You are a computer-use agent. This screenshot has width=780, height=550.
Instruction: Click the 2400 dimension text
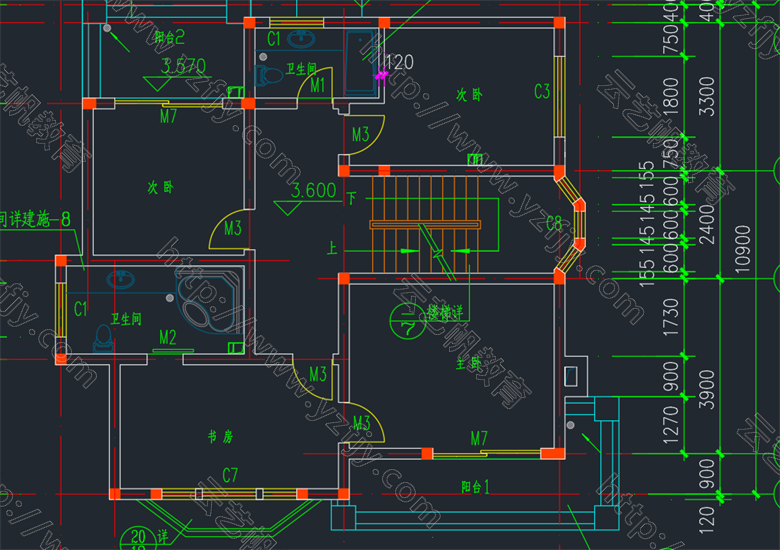tap(706, 225)
